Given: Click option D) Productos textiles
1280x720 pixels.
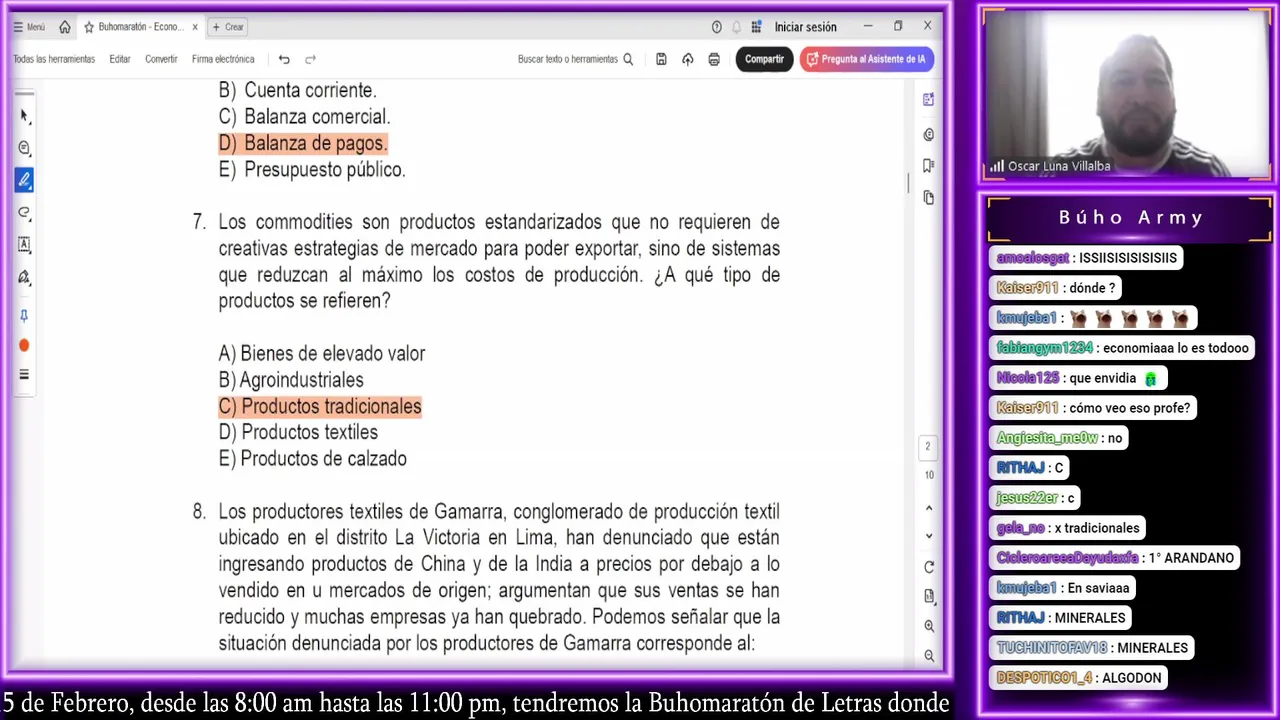Looking at the screenshot, I should pyautogui.click(x=298, y=432).
